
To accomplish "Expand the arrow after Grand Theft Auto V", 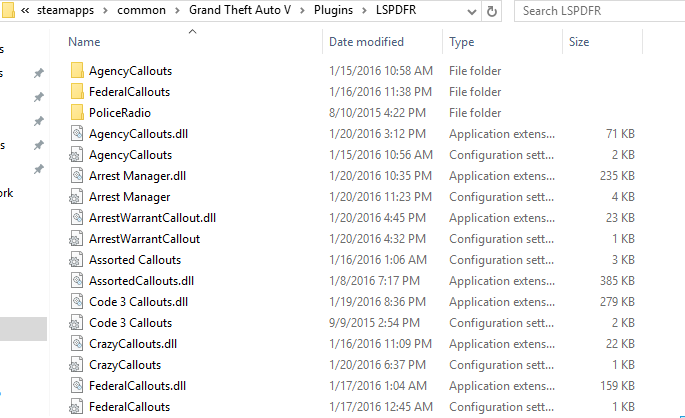I will [302, 10].
